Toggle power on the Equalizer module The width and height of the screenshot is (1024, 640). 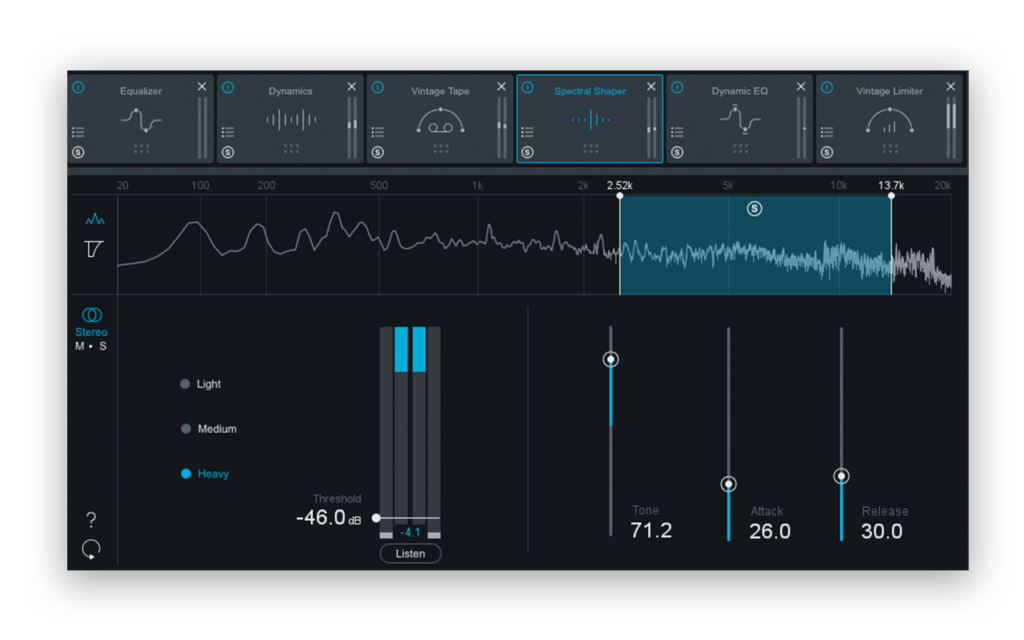coord(78,87)
